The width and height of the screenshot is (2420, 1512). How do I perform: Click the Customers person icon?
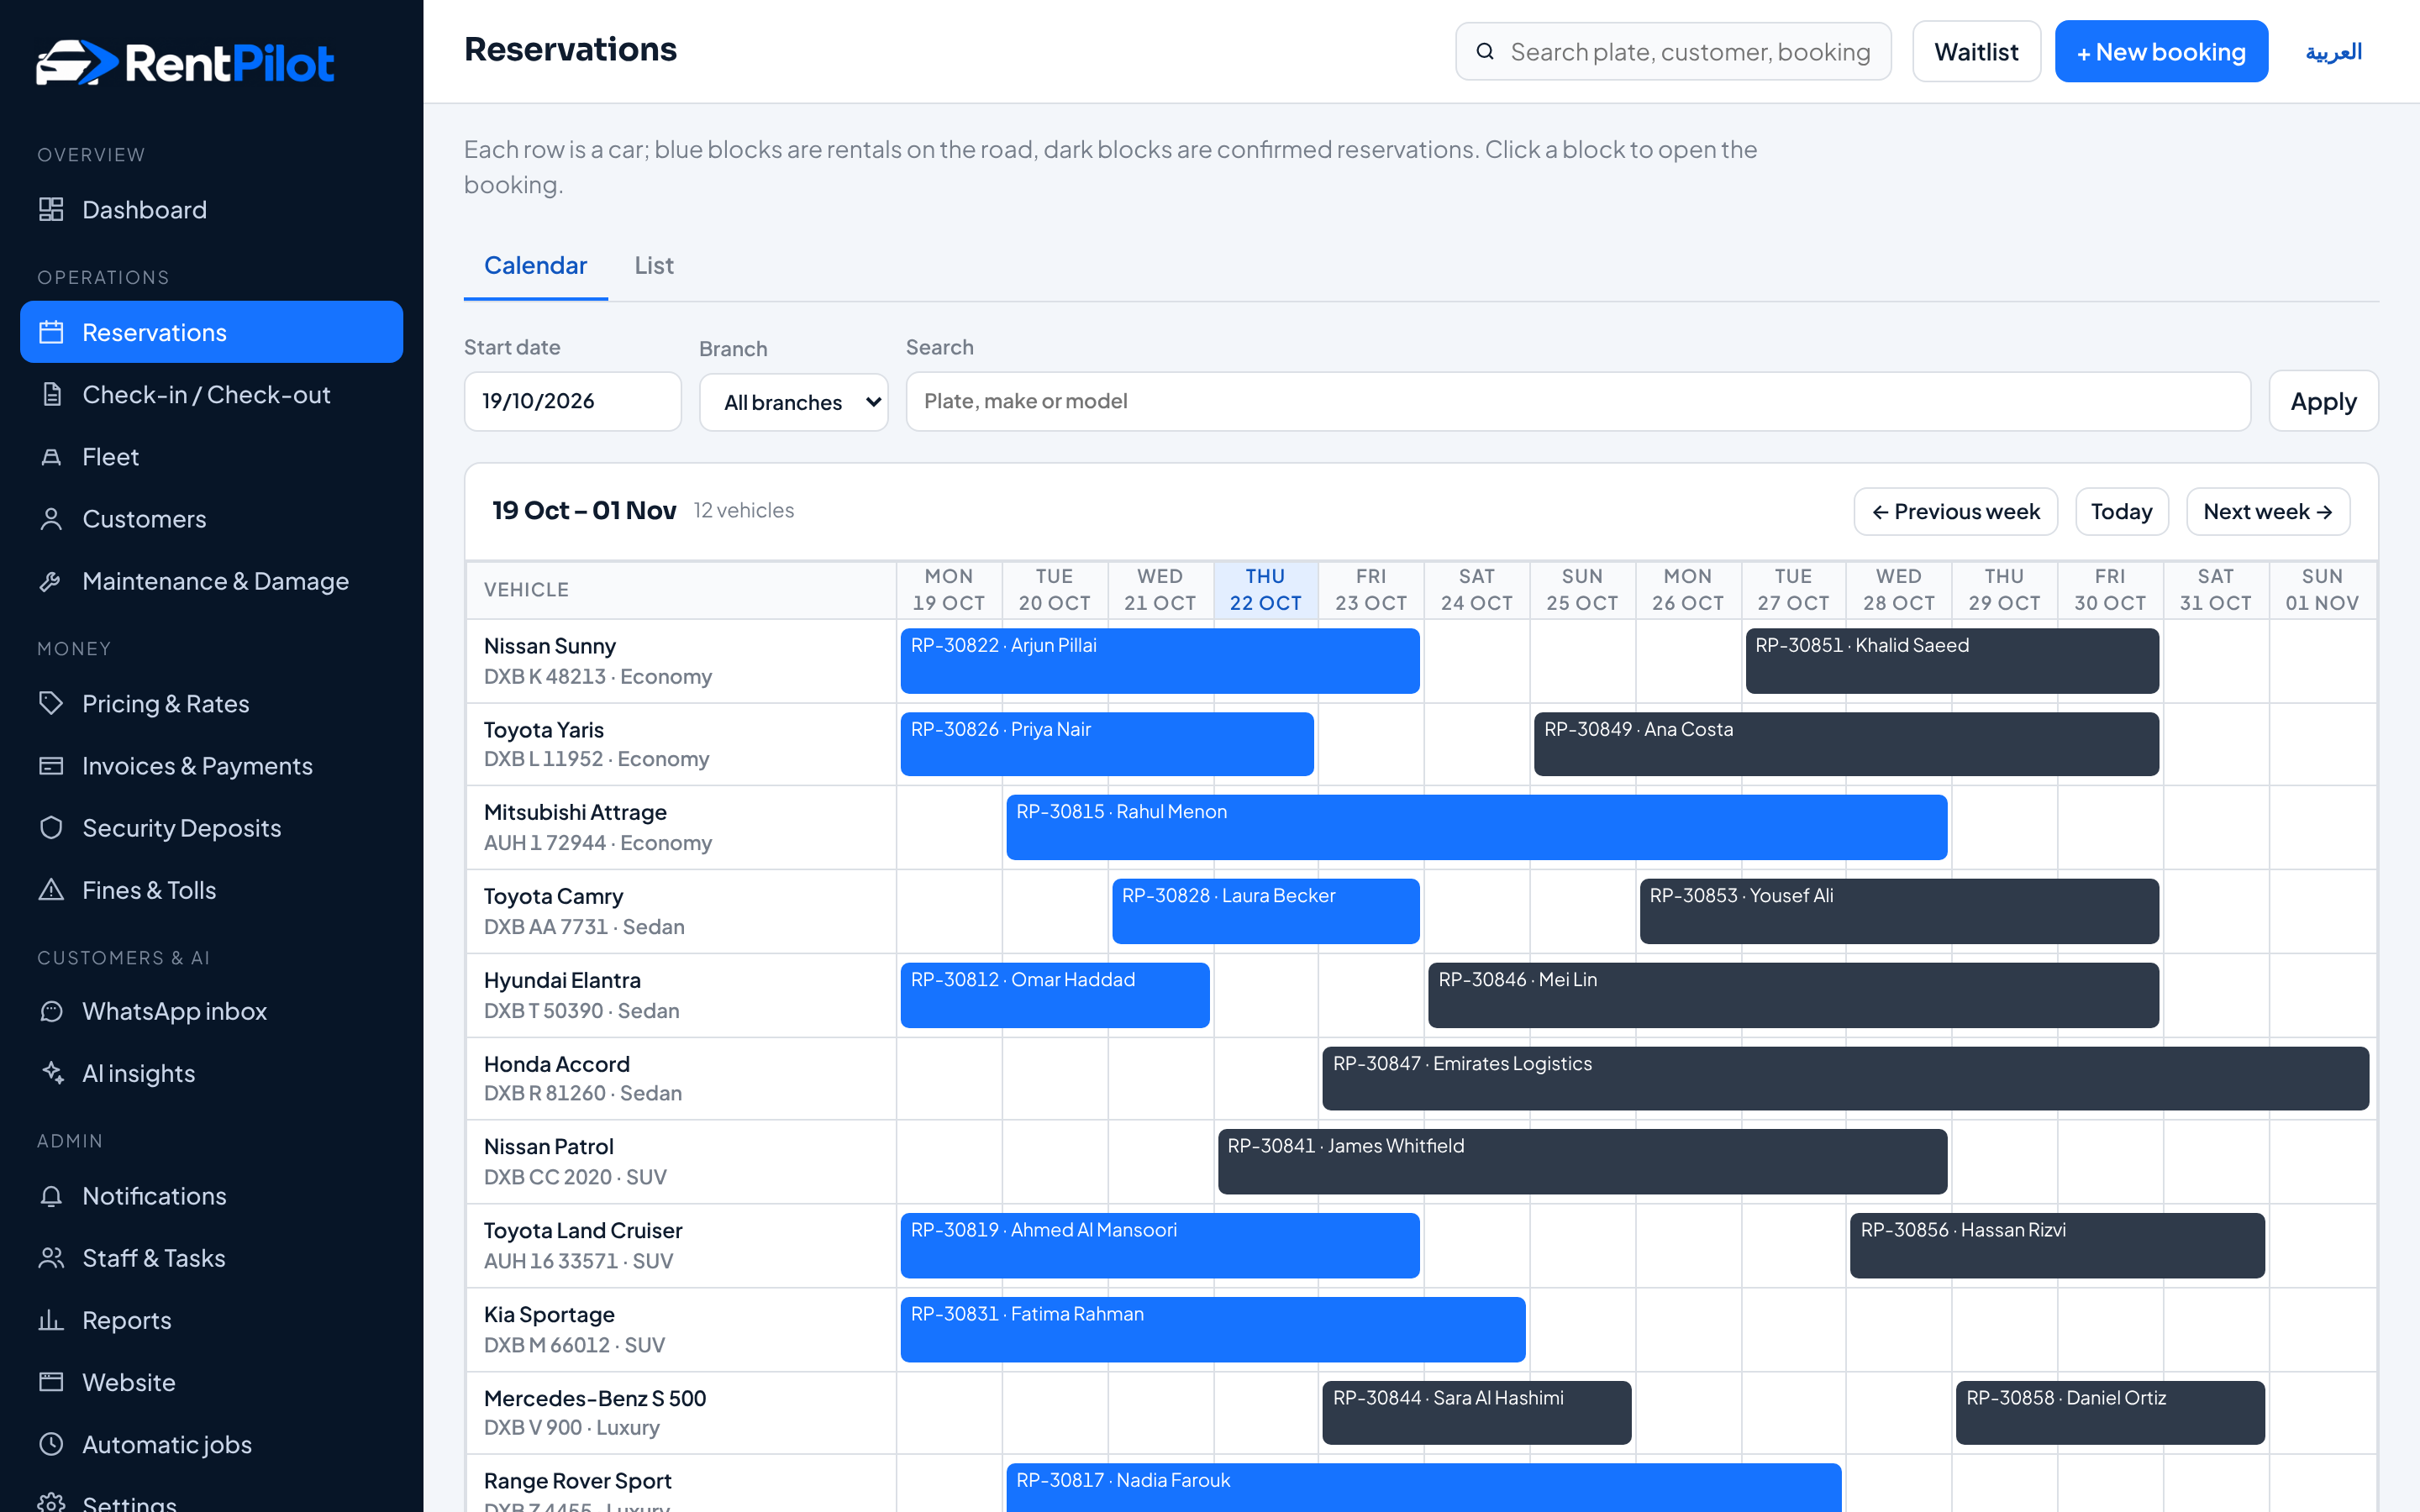(51, 518)
